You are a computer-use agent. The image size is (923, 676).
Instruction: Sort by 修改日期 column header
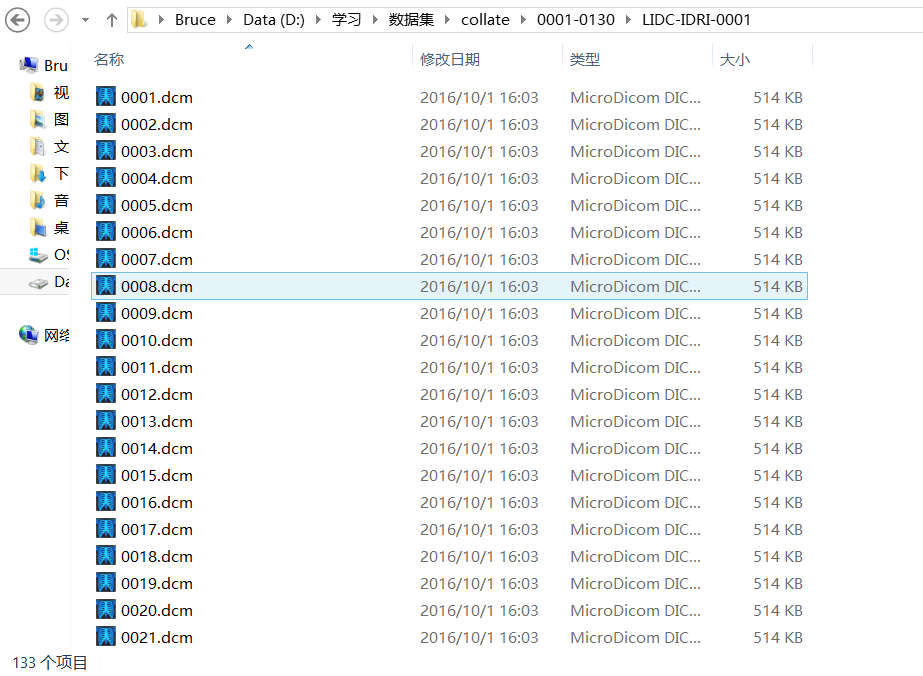click(x=450, y=59)
